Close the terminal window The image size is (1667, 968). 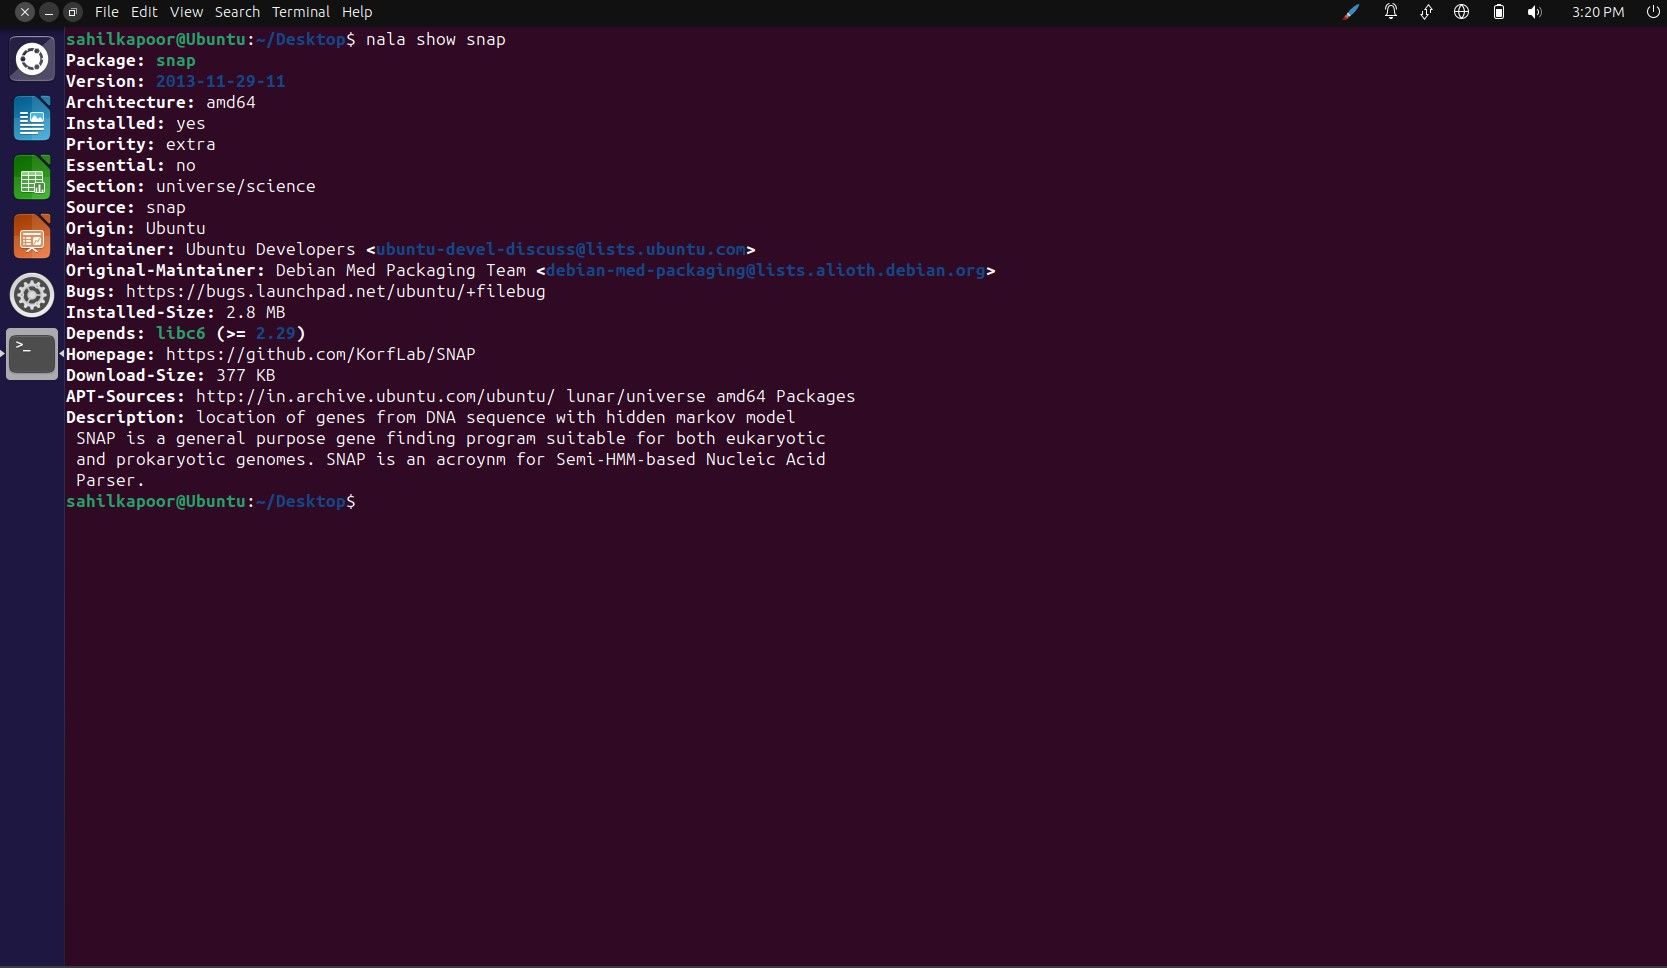pos(24,12)
